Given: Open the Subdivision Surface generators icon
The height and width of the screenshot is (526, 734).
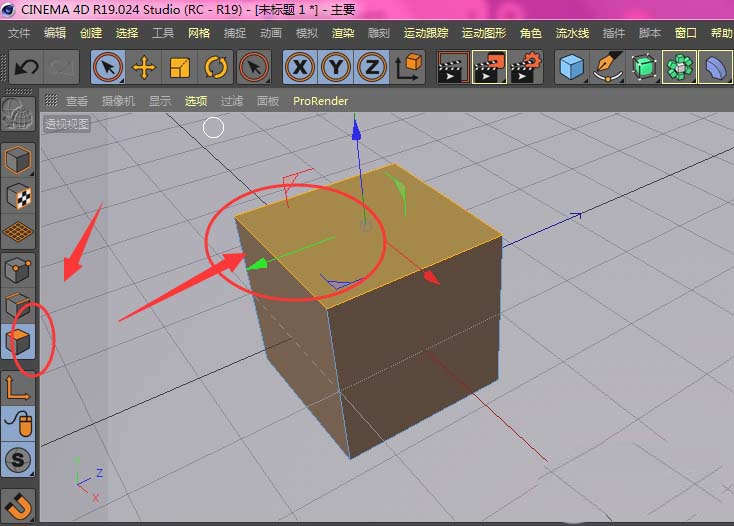Looking at the screenshot, I should [x=644, y=67].
